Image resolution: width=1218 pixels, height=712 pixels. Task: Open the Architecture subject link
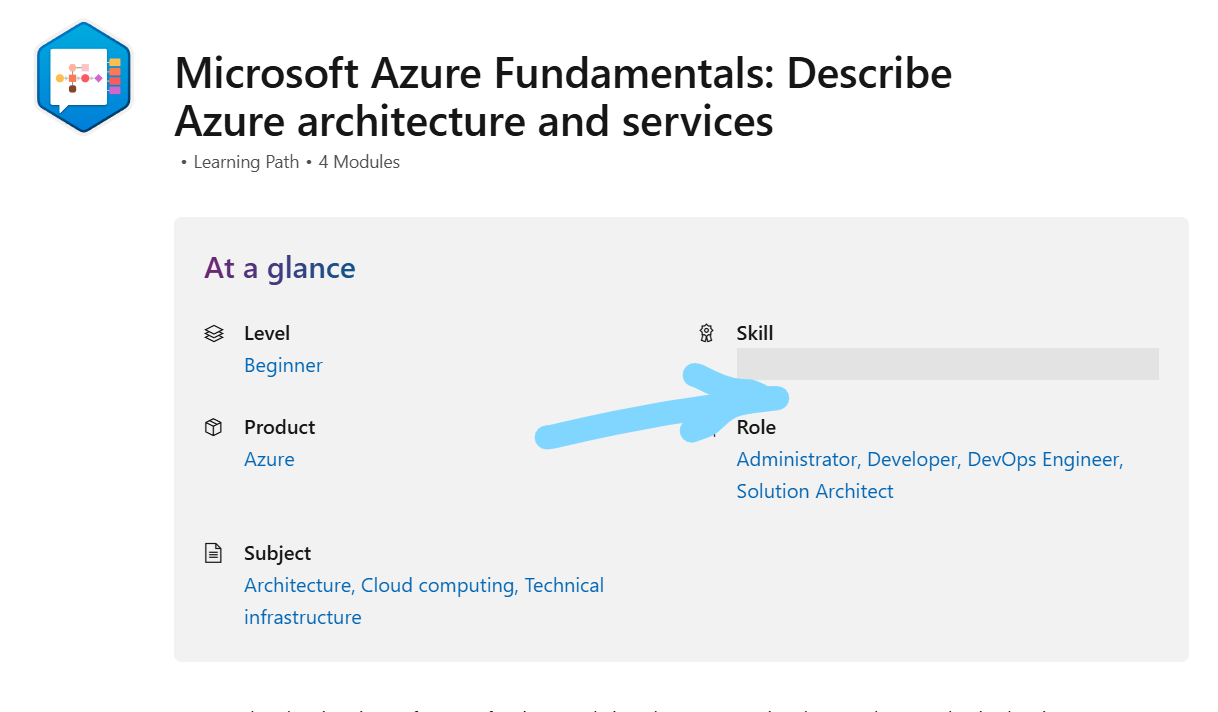298,585
